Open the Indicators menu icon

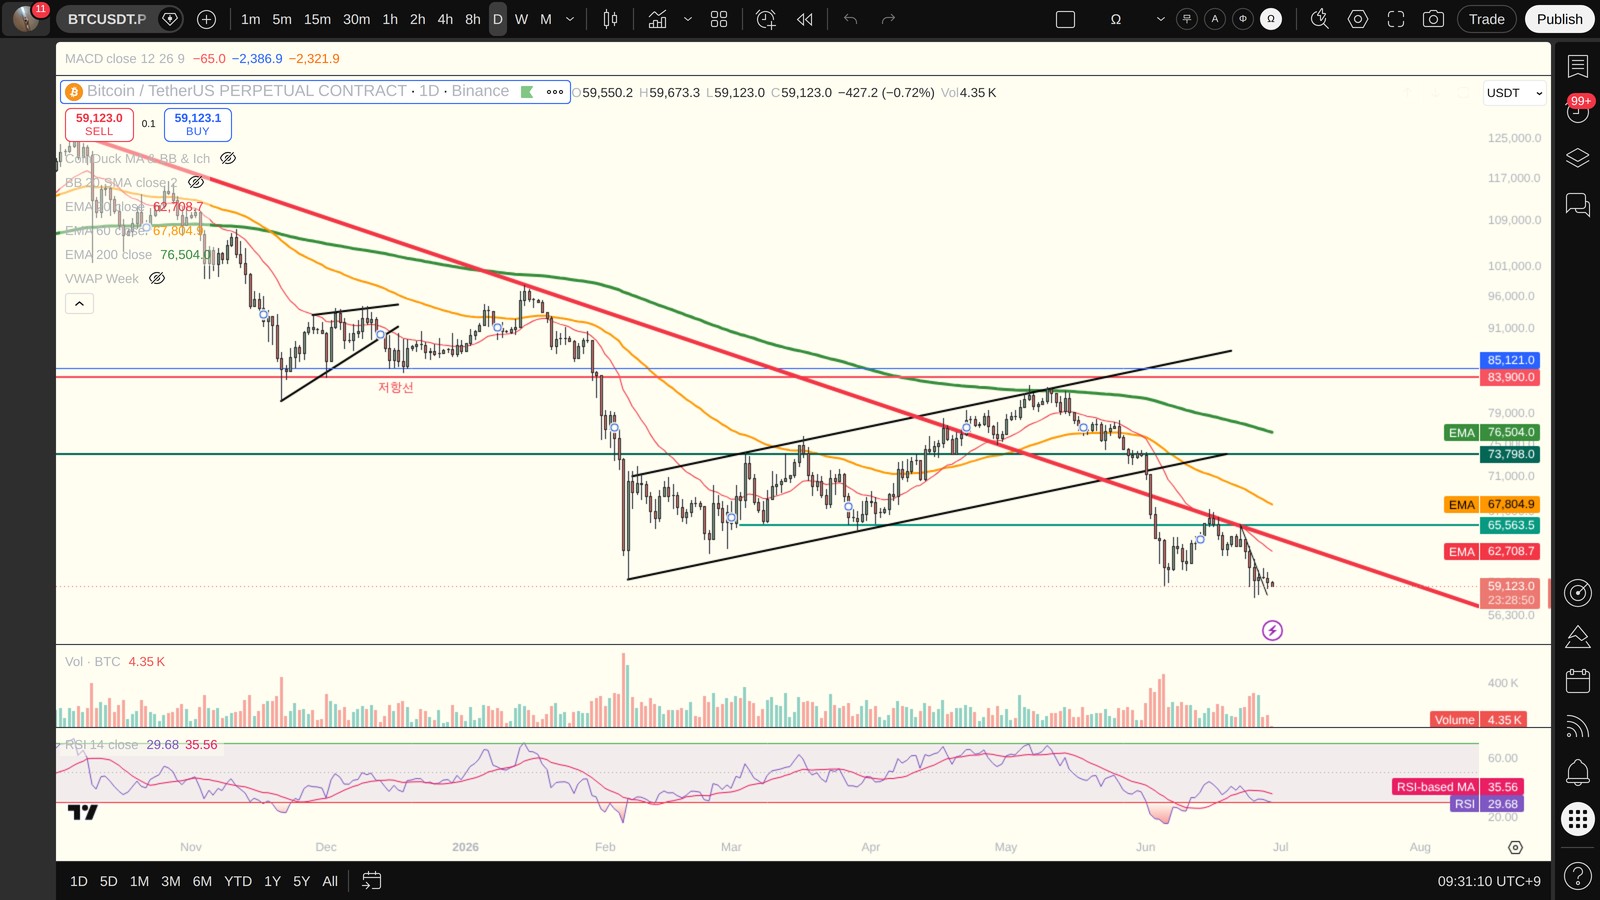point(657,19)
